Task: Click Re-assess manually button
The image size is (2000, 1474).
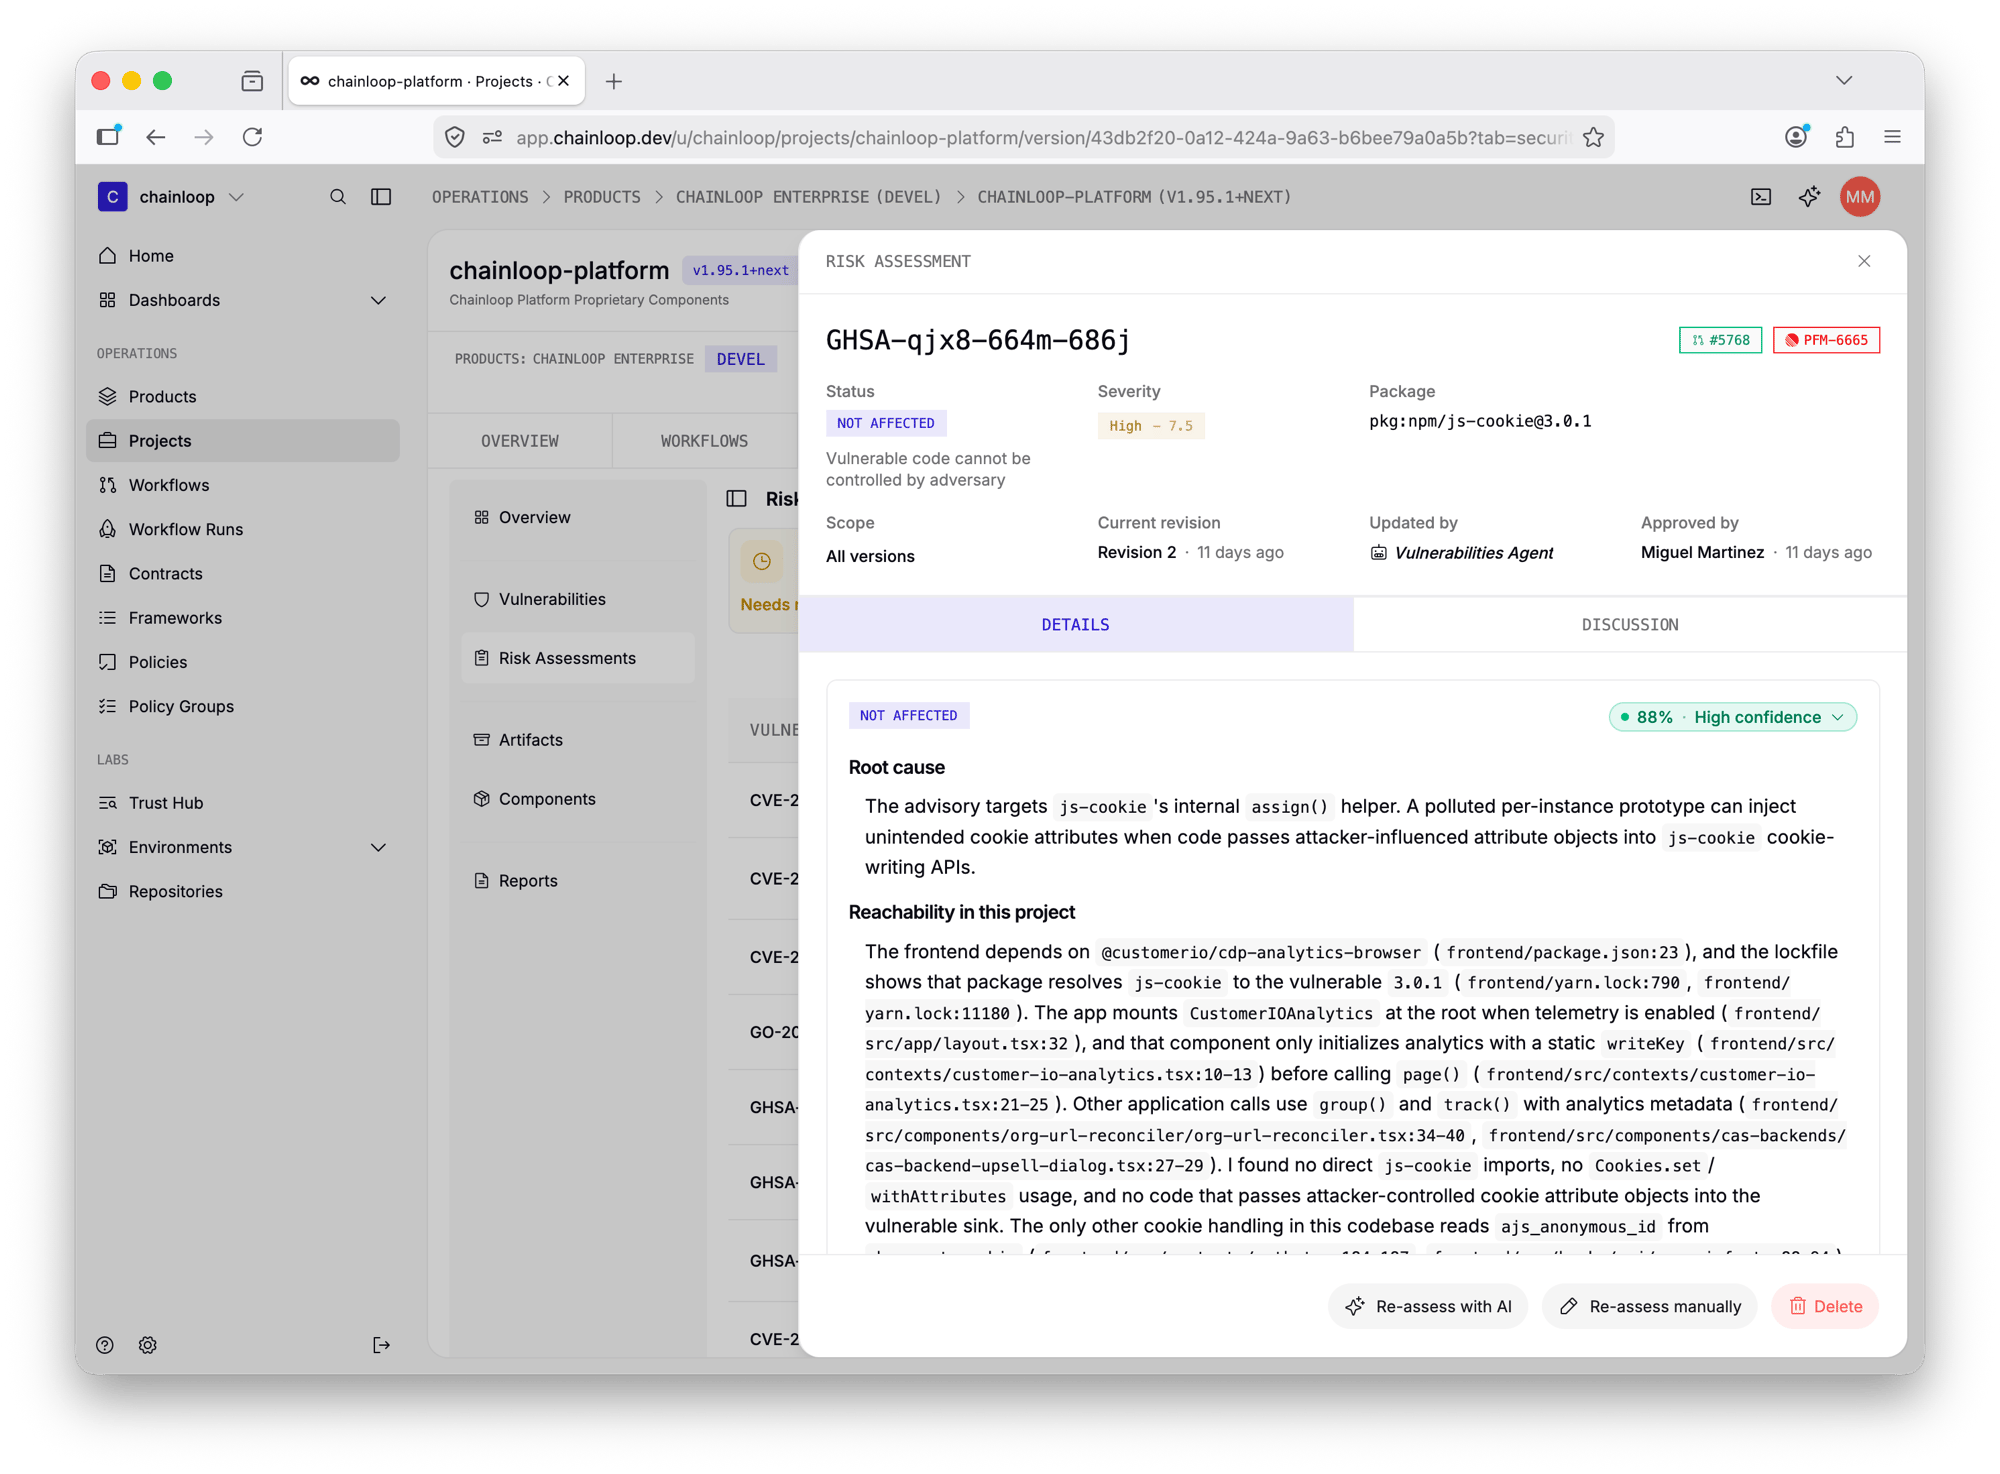Action: (1650, 1307)
